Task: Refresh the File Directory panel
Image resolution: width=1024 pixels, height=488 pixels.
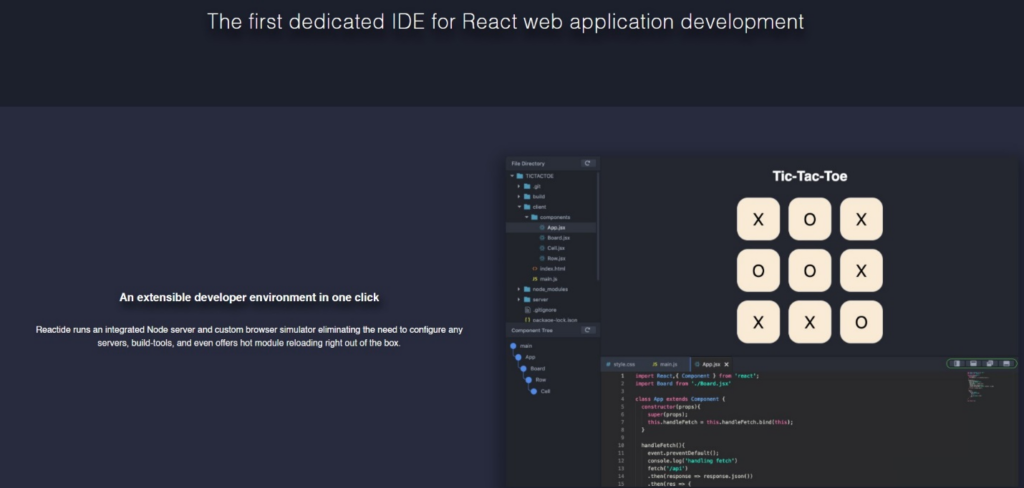Action: [x=587, y=163]
